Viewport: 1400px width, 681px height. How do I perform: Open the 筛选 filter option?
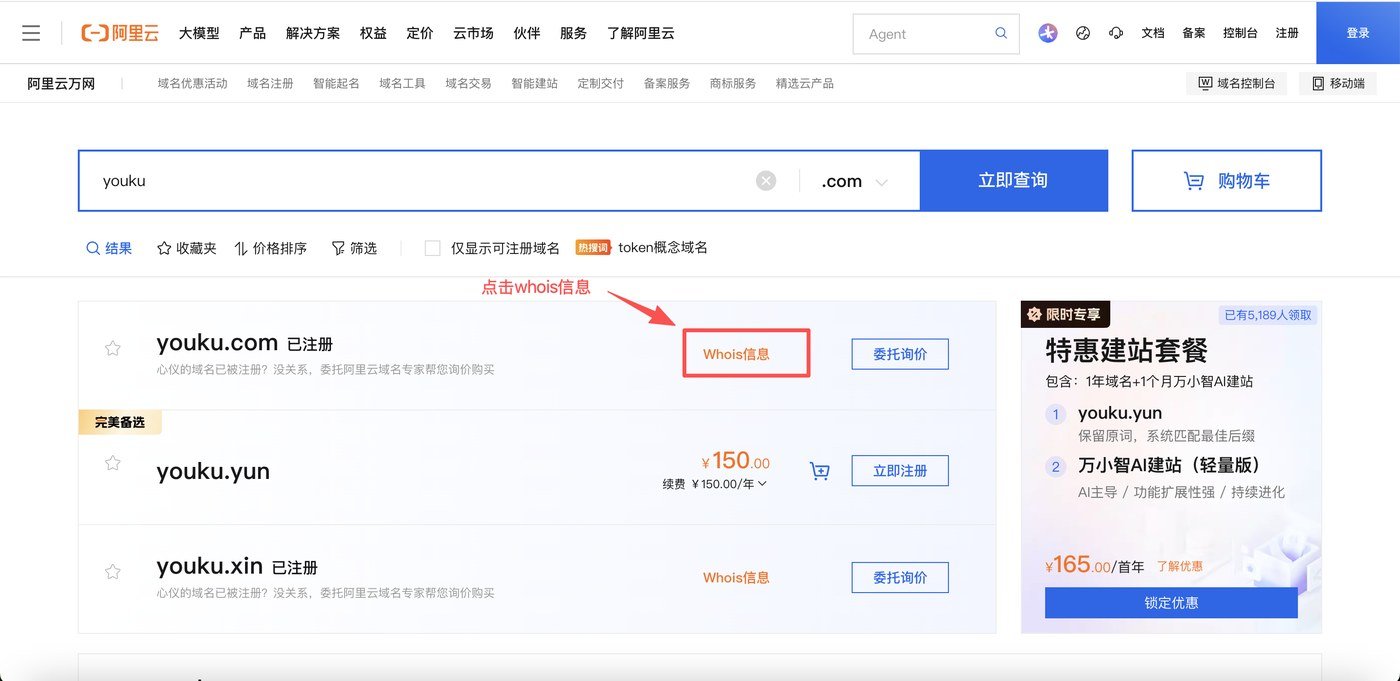tap(354, 248)
